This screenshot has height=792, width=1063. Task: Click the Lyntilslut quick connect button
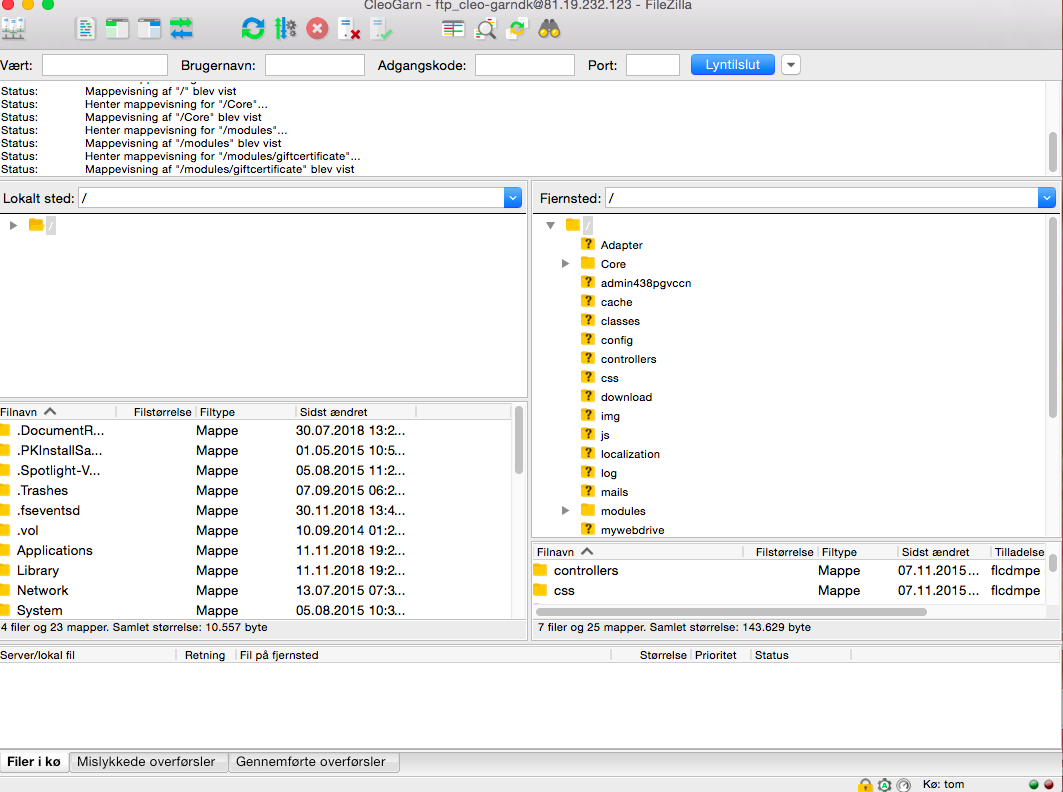click(x=733, y=65)
